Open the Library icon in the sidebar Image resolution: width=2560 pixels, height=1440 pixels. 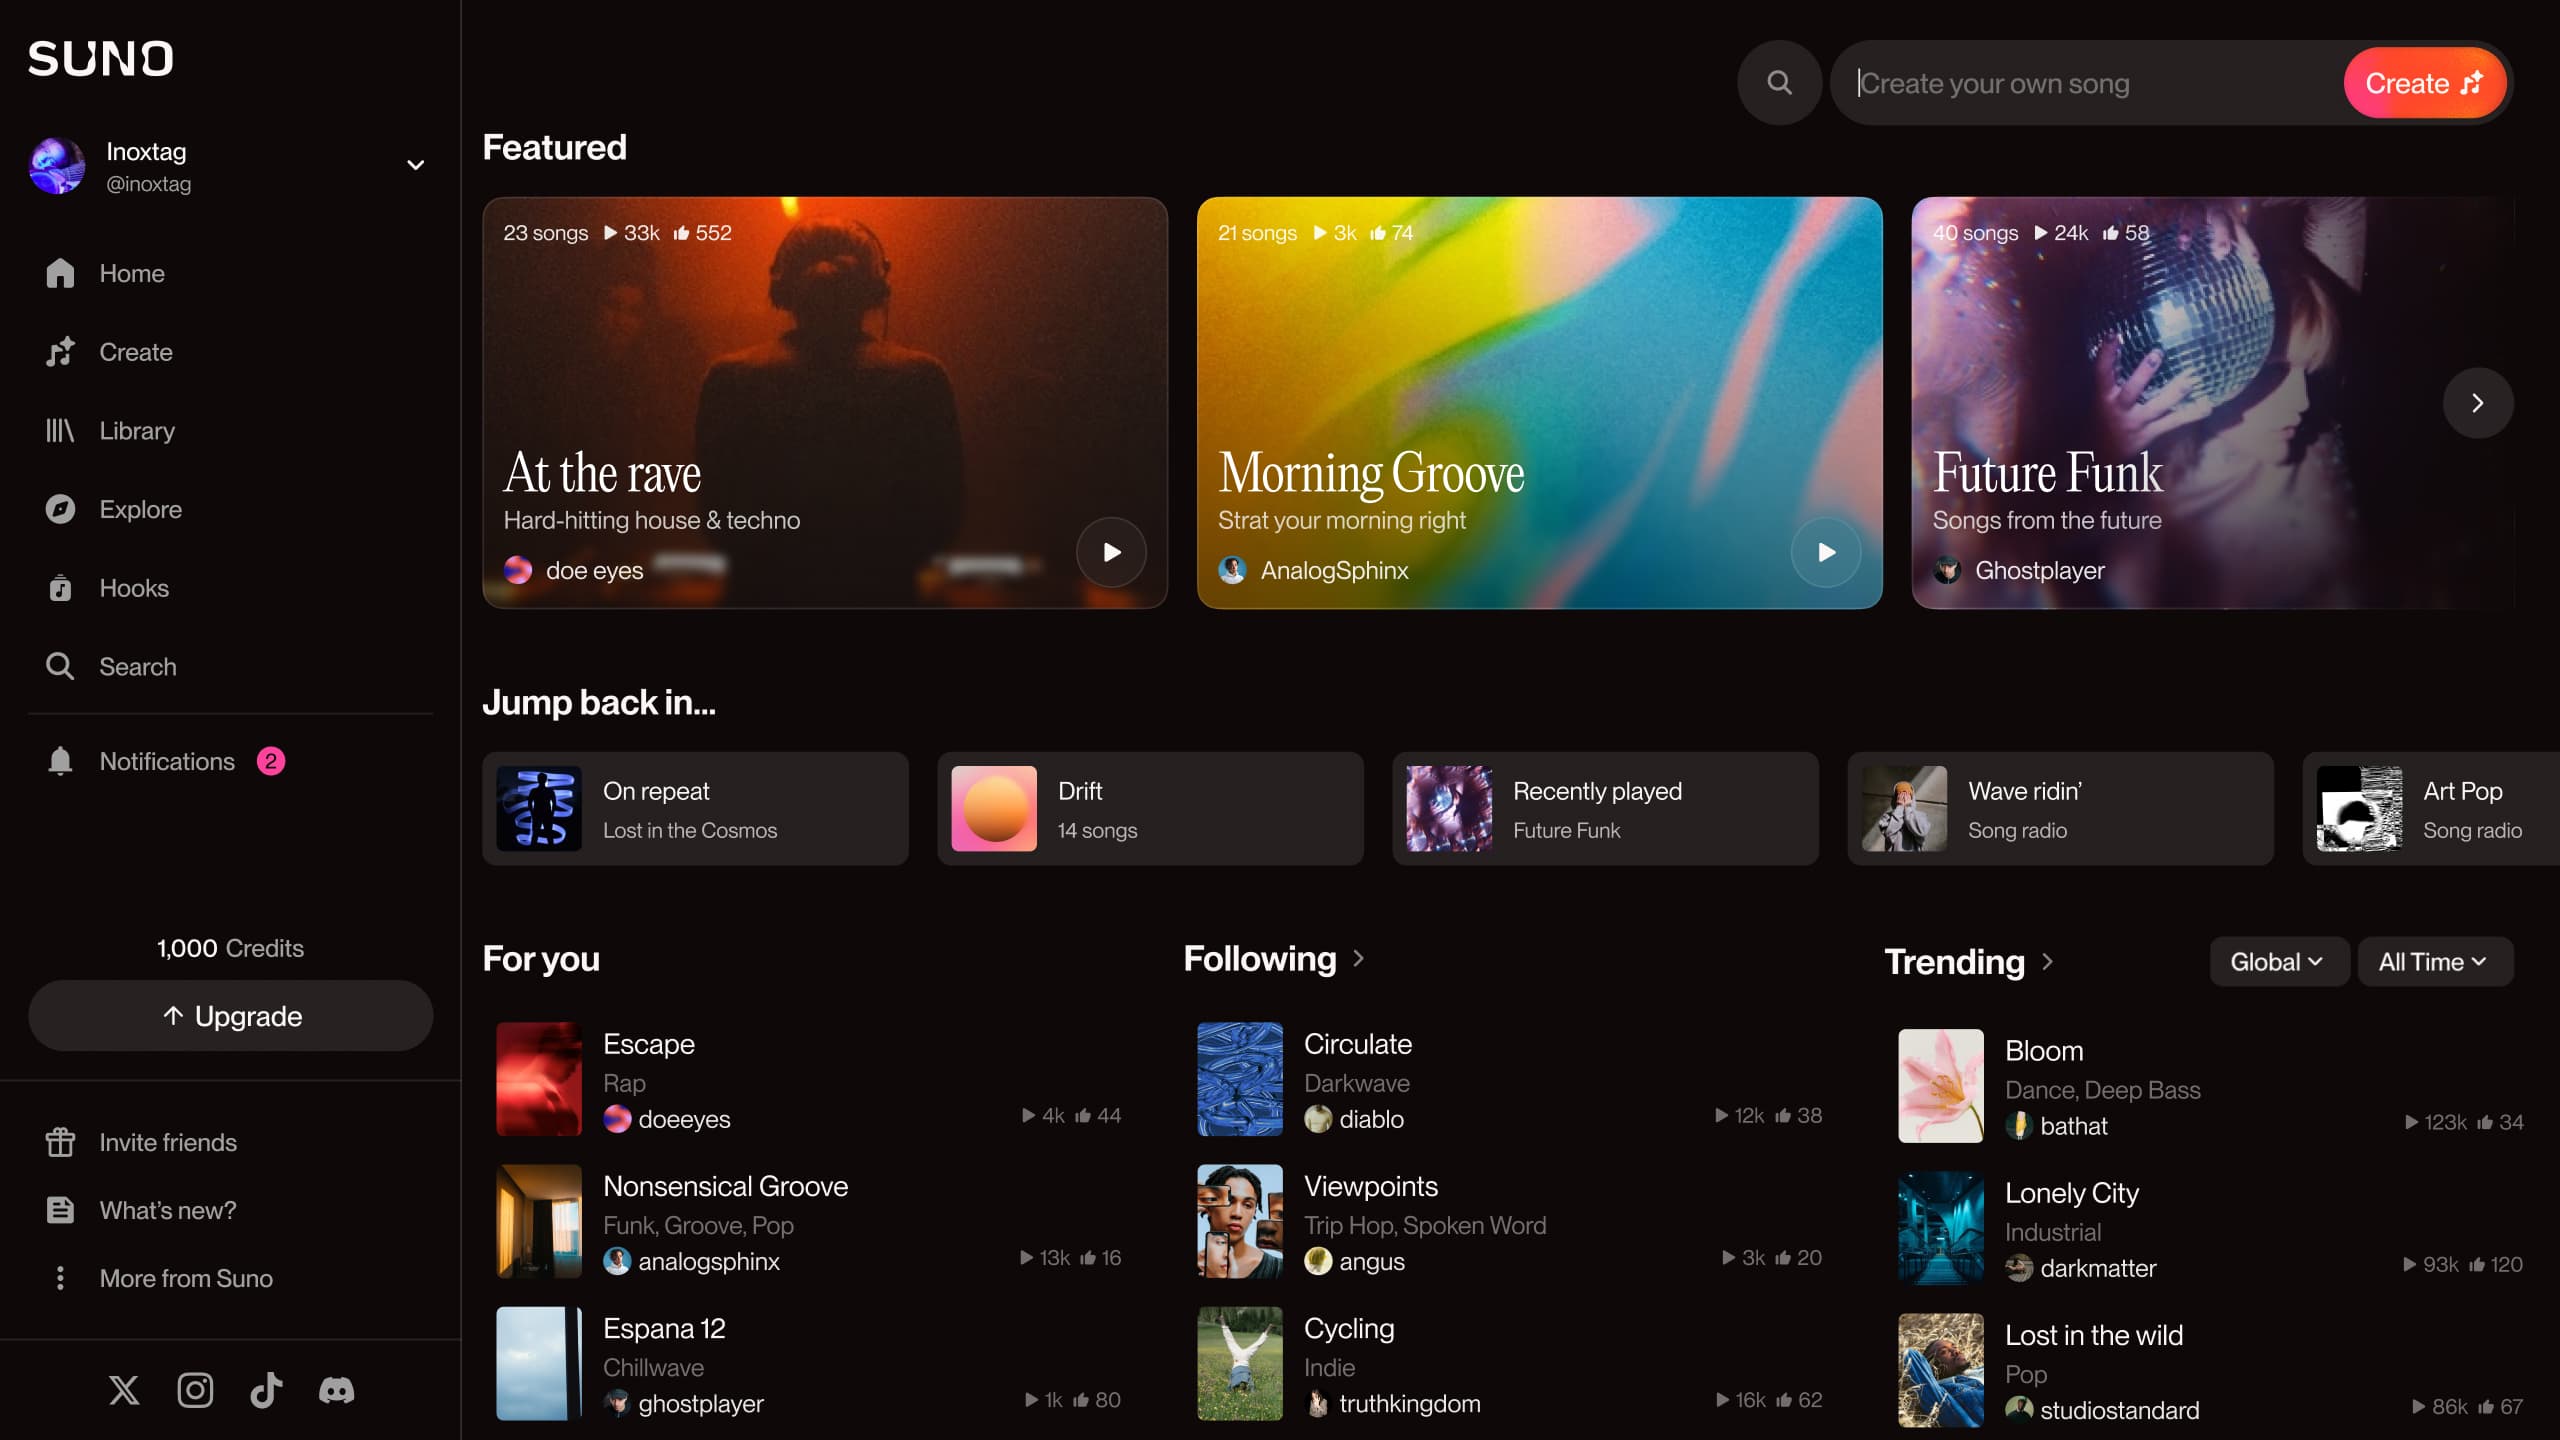(60, 430)
